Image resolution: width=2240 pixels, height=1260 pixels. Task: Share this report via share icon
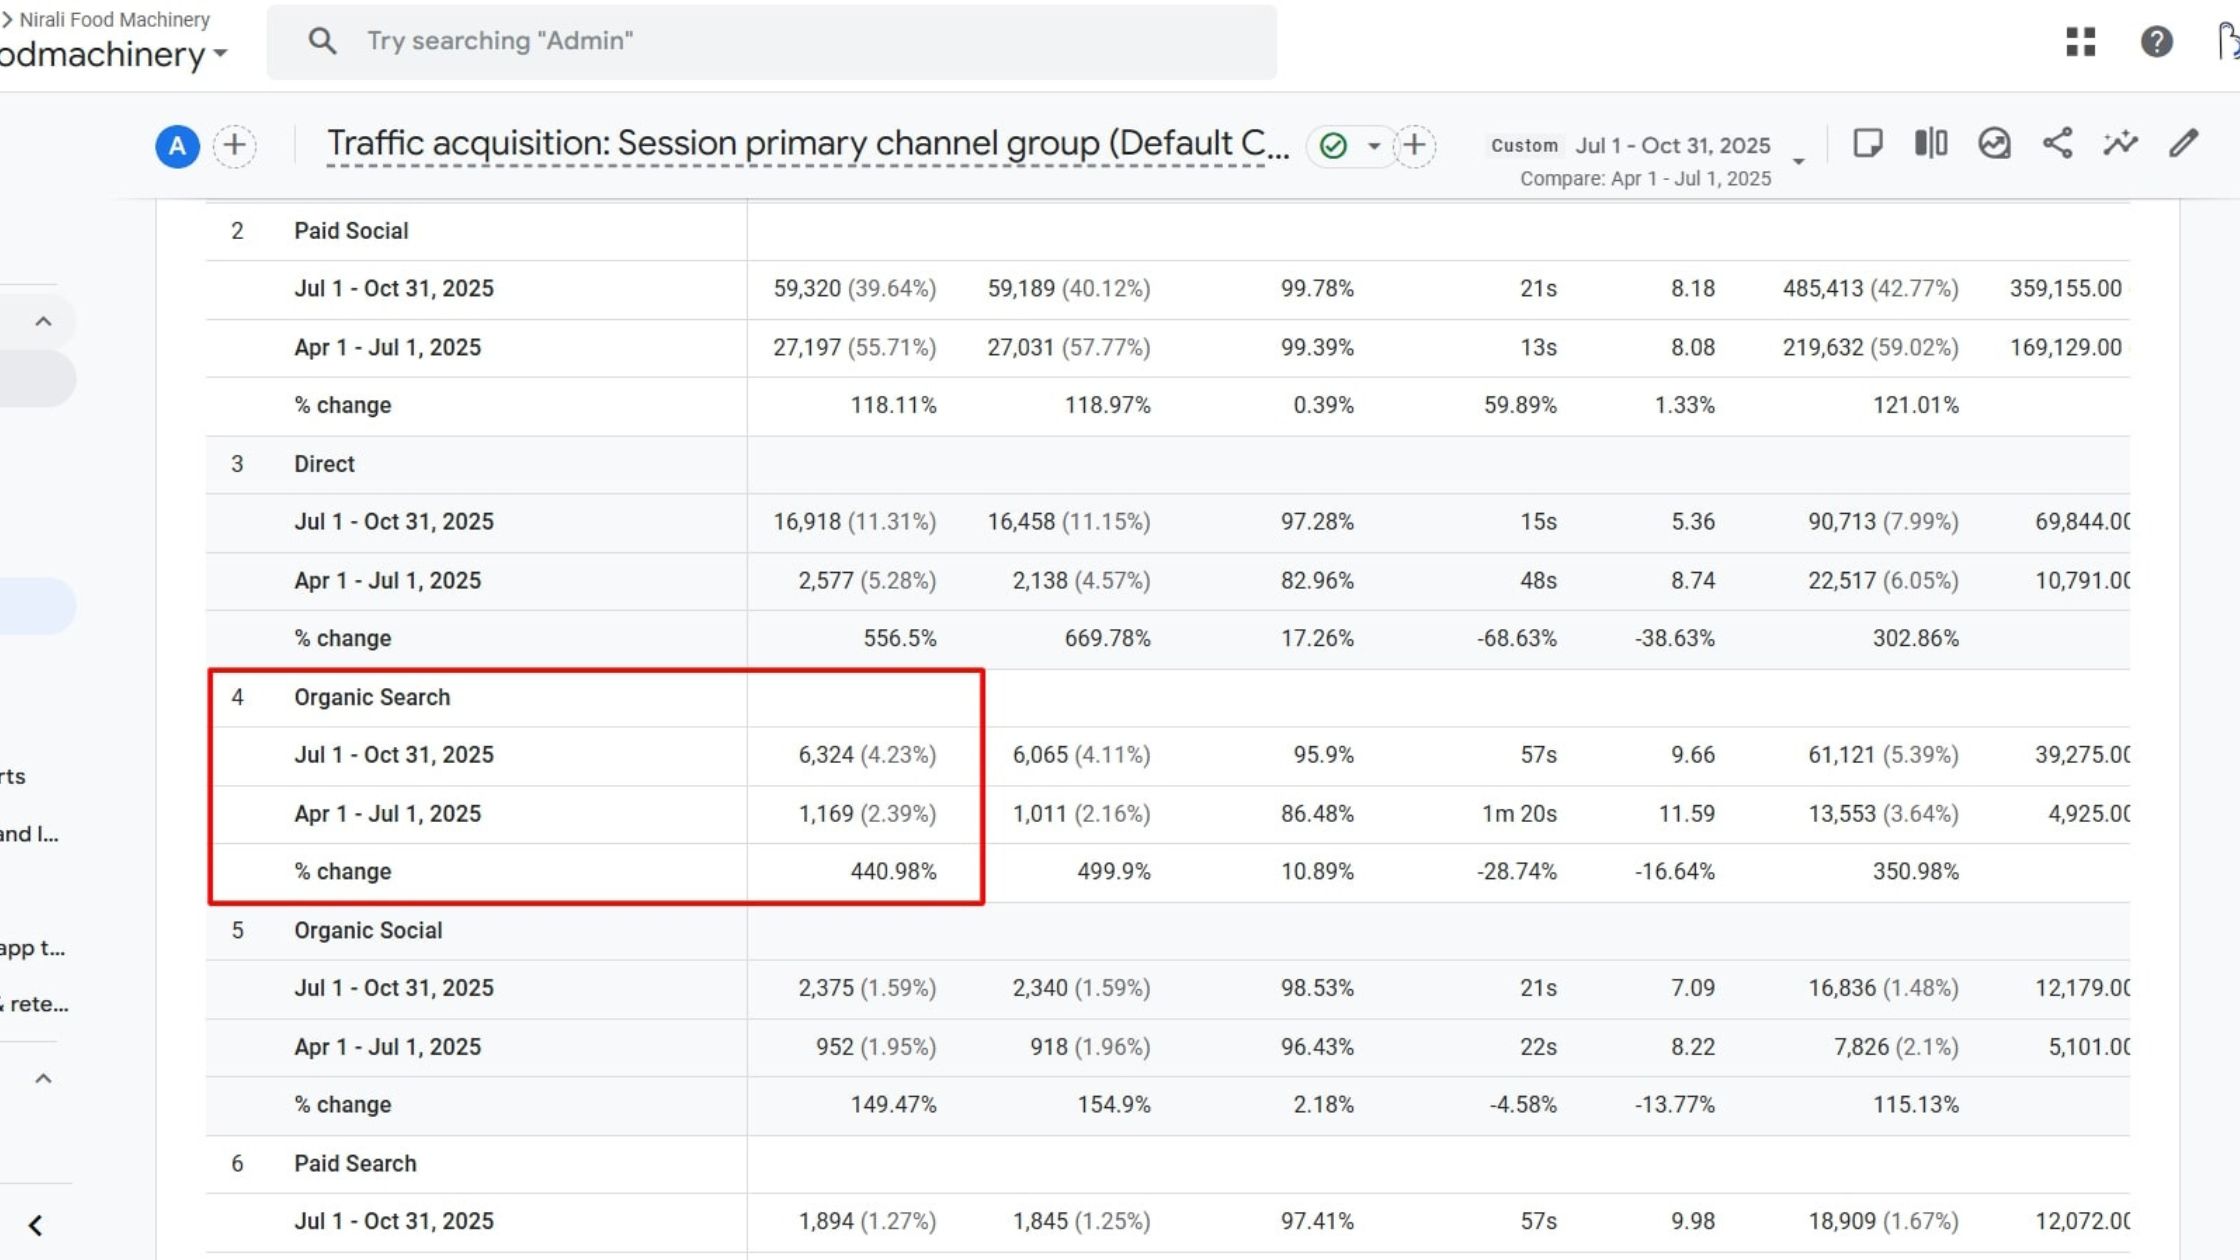coord(2057,144)
